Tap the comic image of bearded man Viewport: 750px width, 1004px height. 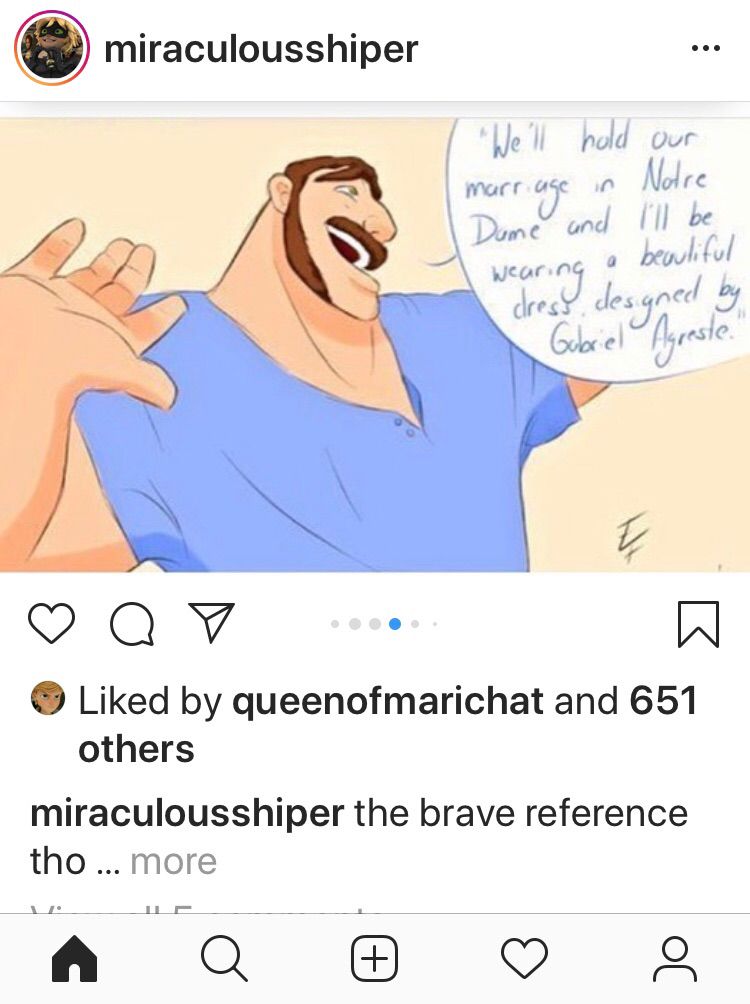(375, 344)
